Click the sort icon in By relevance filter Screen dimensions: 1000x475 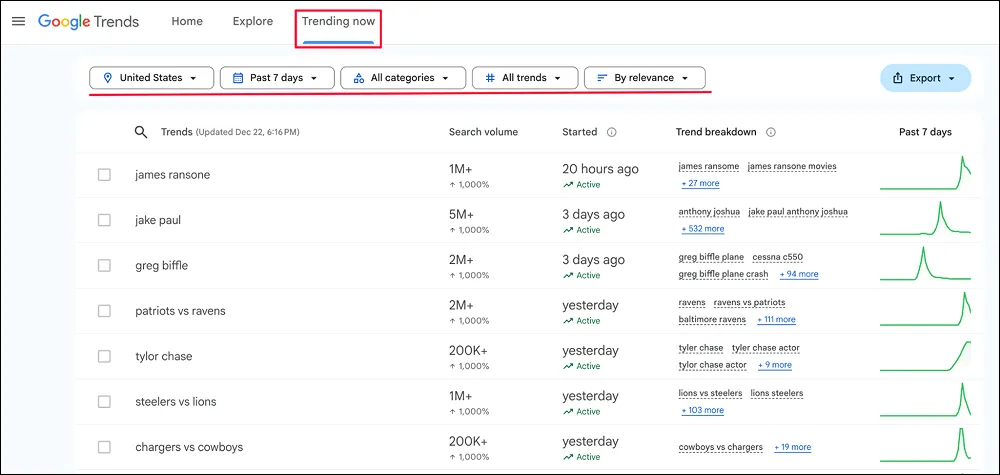tap(601, 78)
